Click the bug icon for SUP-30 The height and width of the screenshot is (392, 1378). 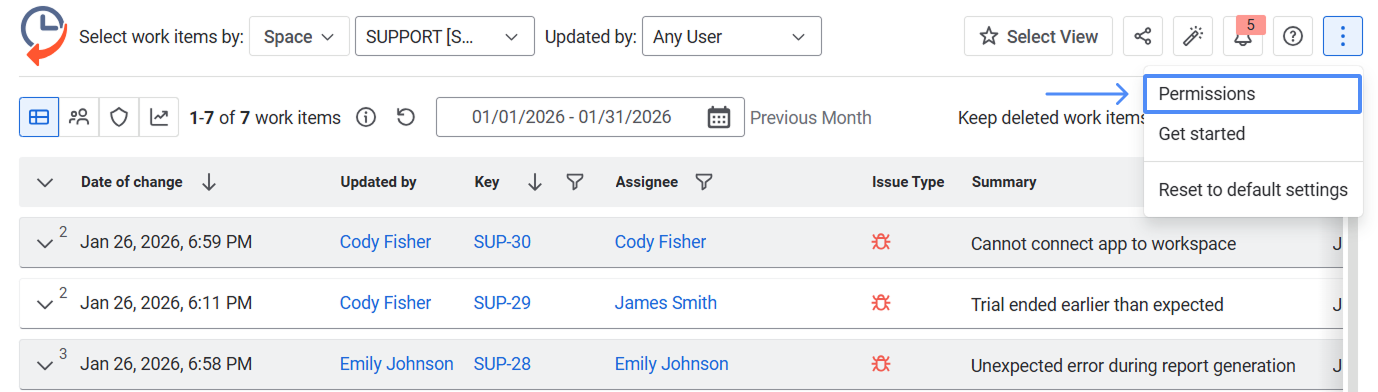coord(882,242)
